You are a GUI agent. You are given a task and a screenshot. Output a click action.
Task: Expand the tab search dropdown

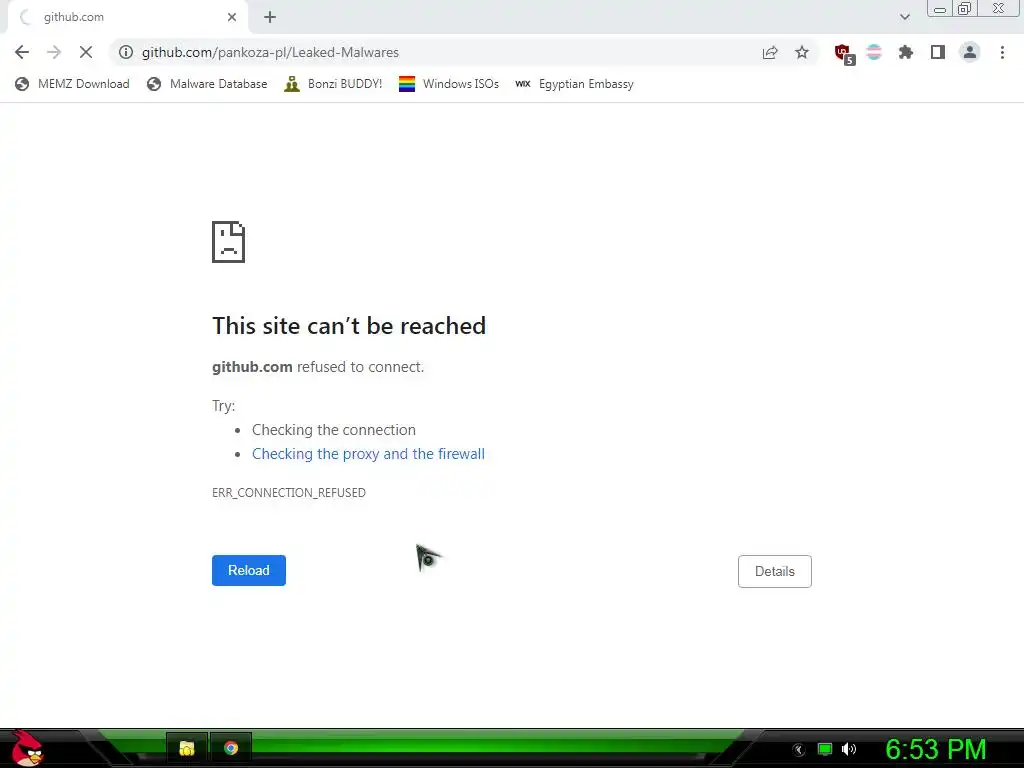pos(904,17)
